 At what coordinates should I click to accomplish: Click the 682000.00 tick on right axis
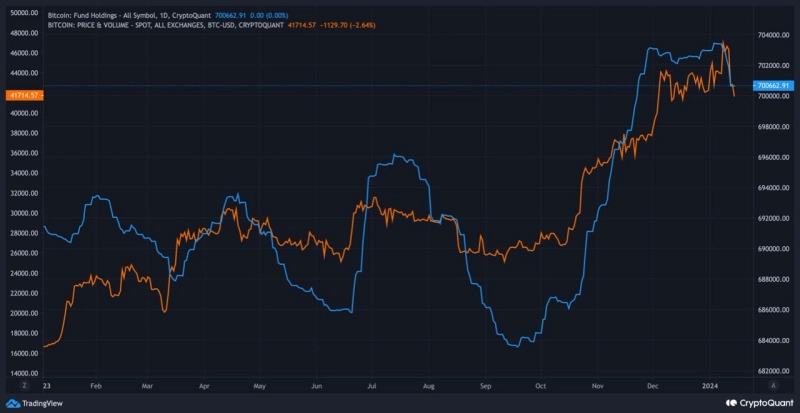pyautogui.click(x=775, y=371)
